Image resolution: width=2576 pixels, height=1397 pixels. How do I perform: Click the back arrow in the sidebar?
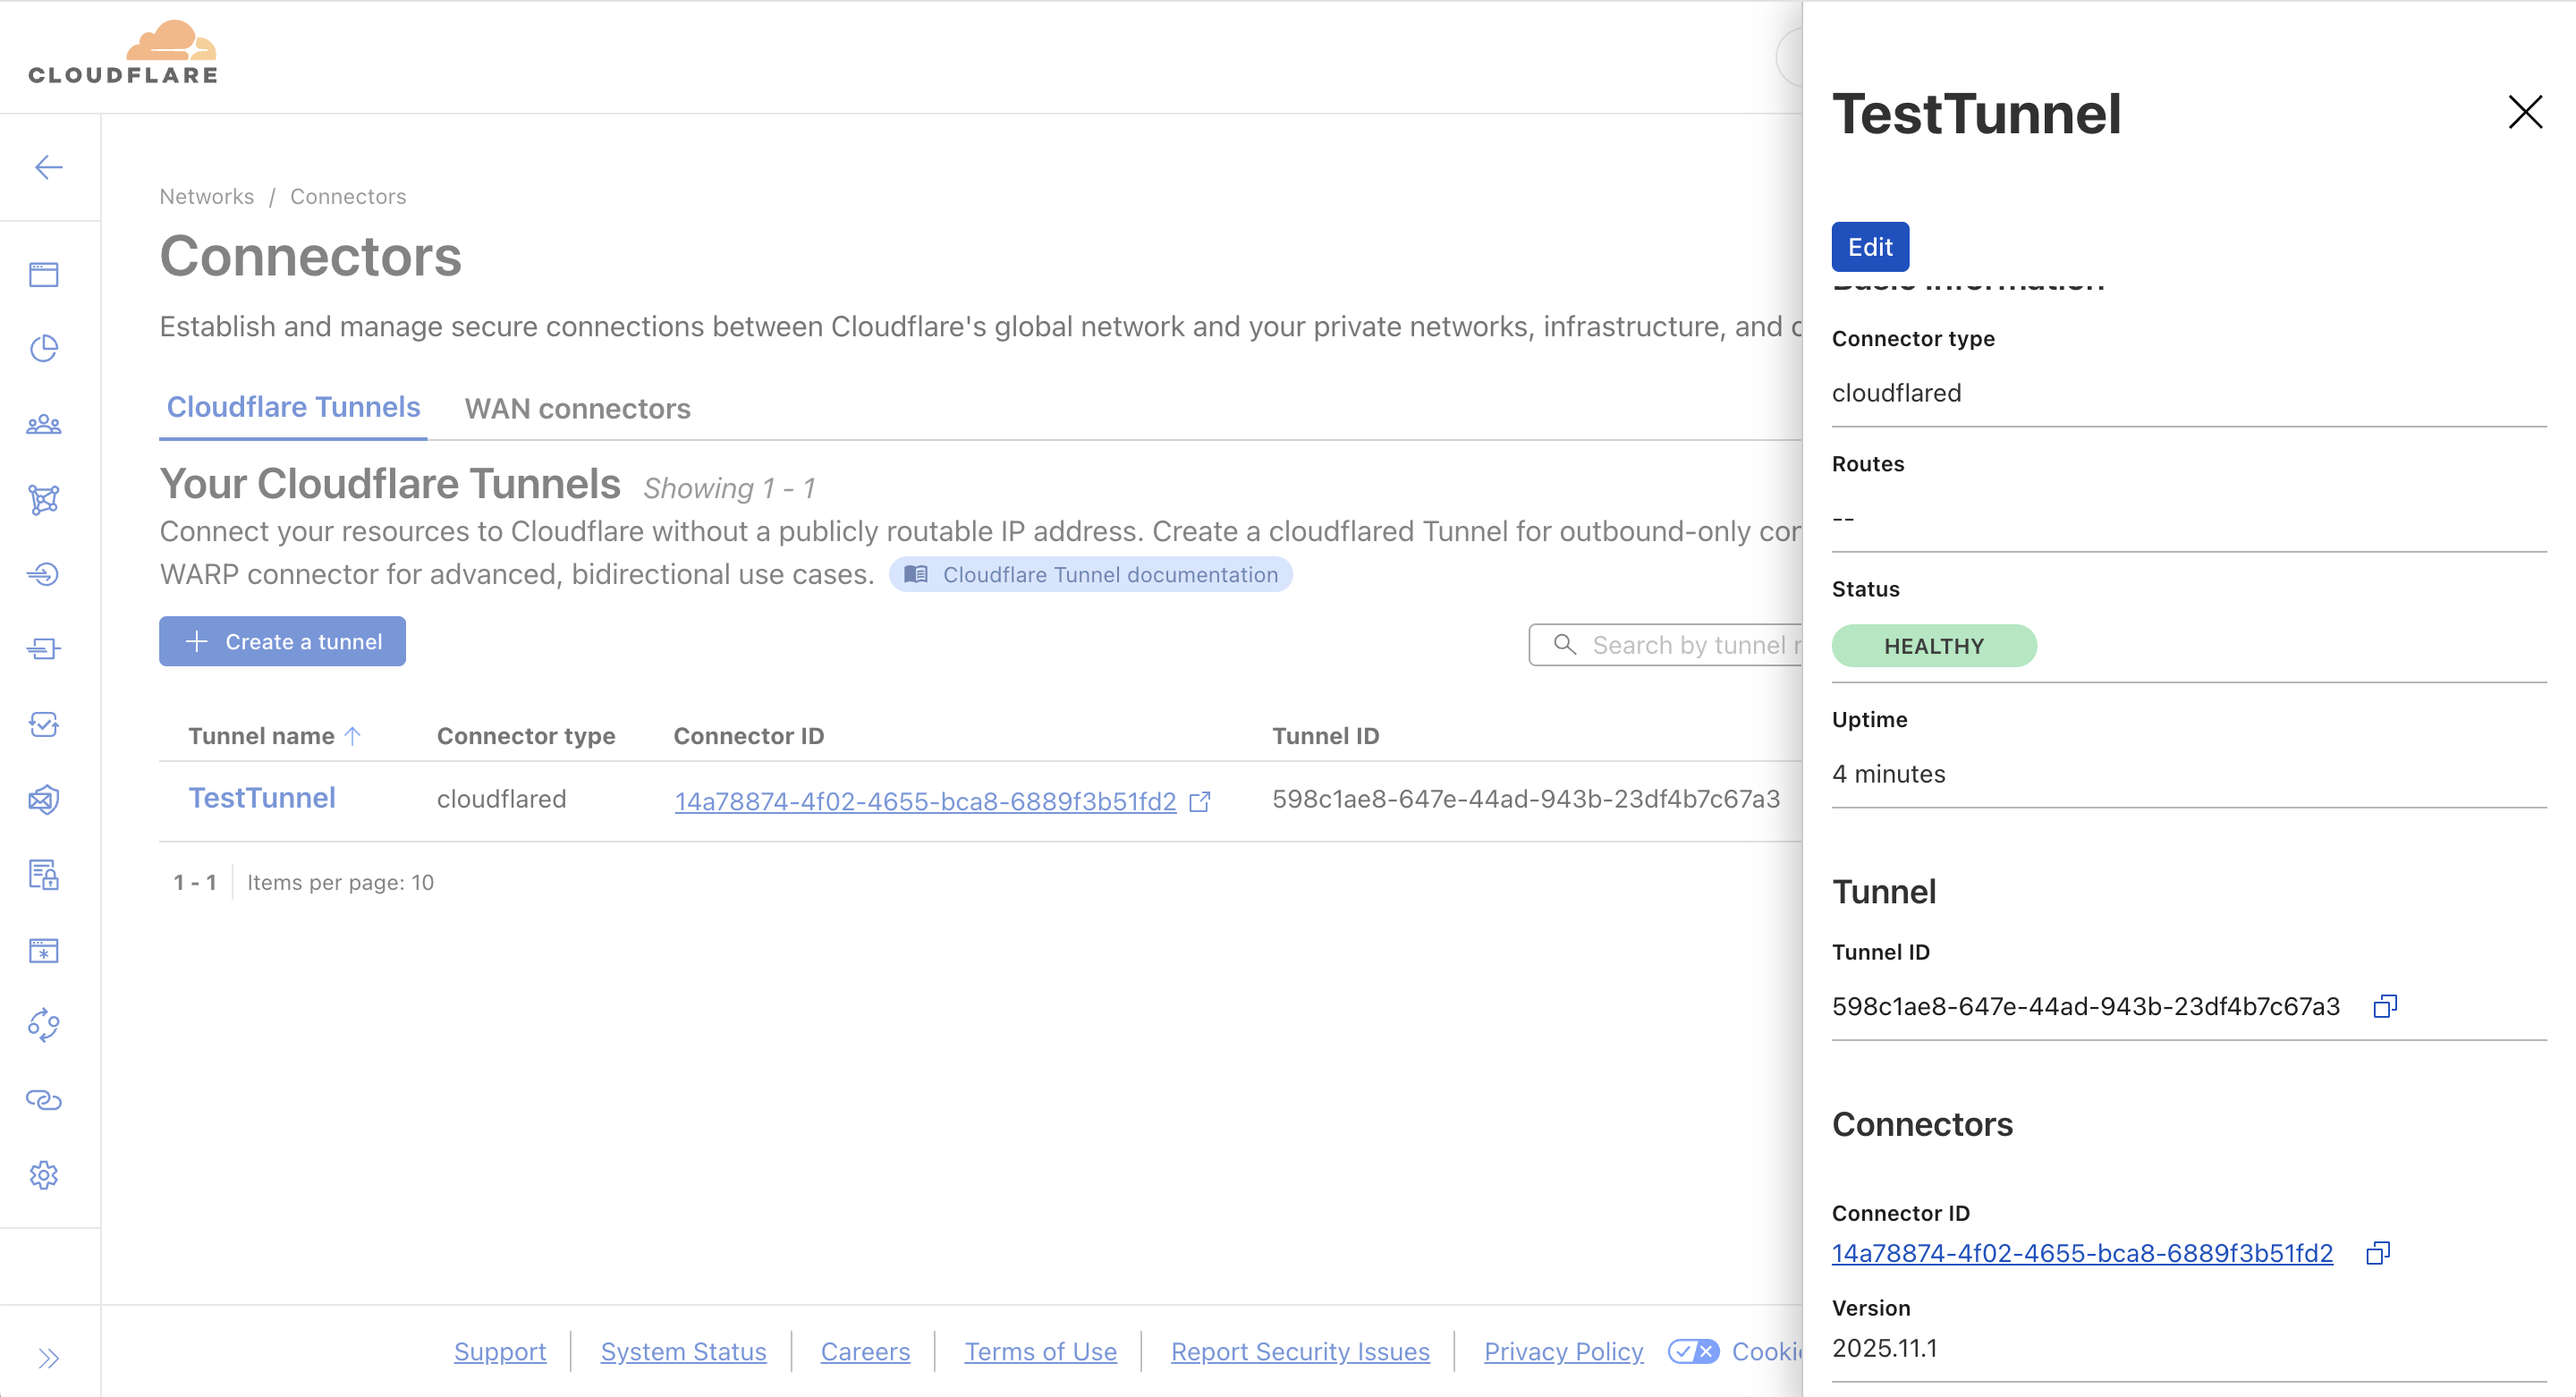48,167
